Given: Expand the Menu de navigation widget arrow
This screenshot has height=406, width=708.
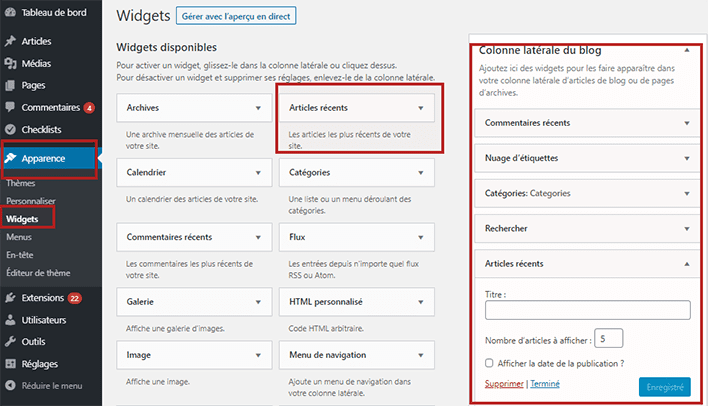Looking at the screenshot, I should 420,355.
